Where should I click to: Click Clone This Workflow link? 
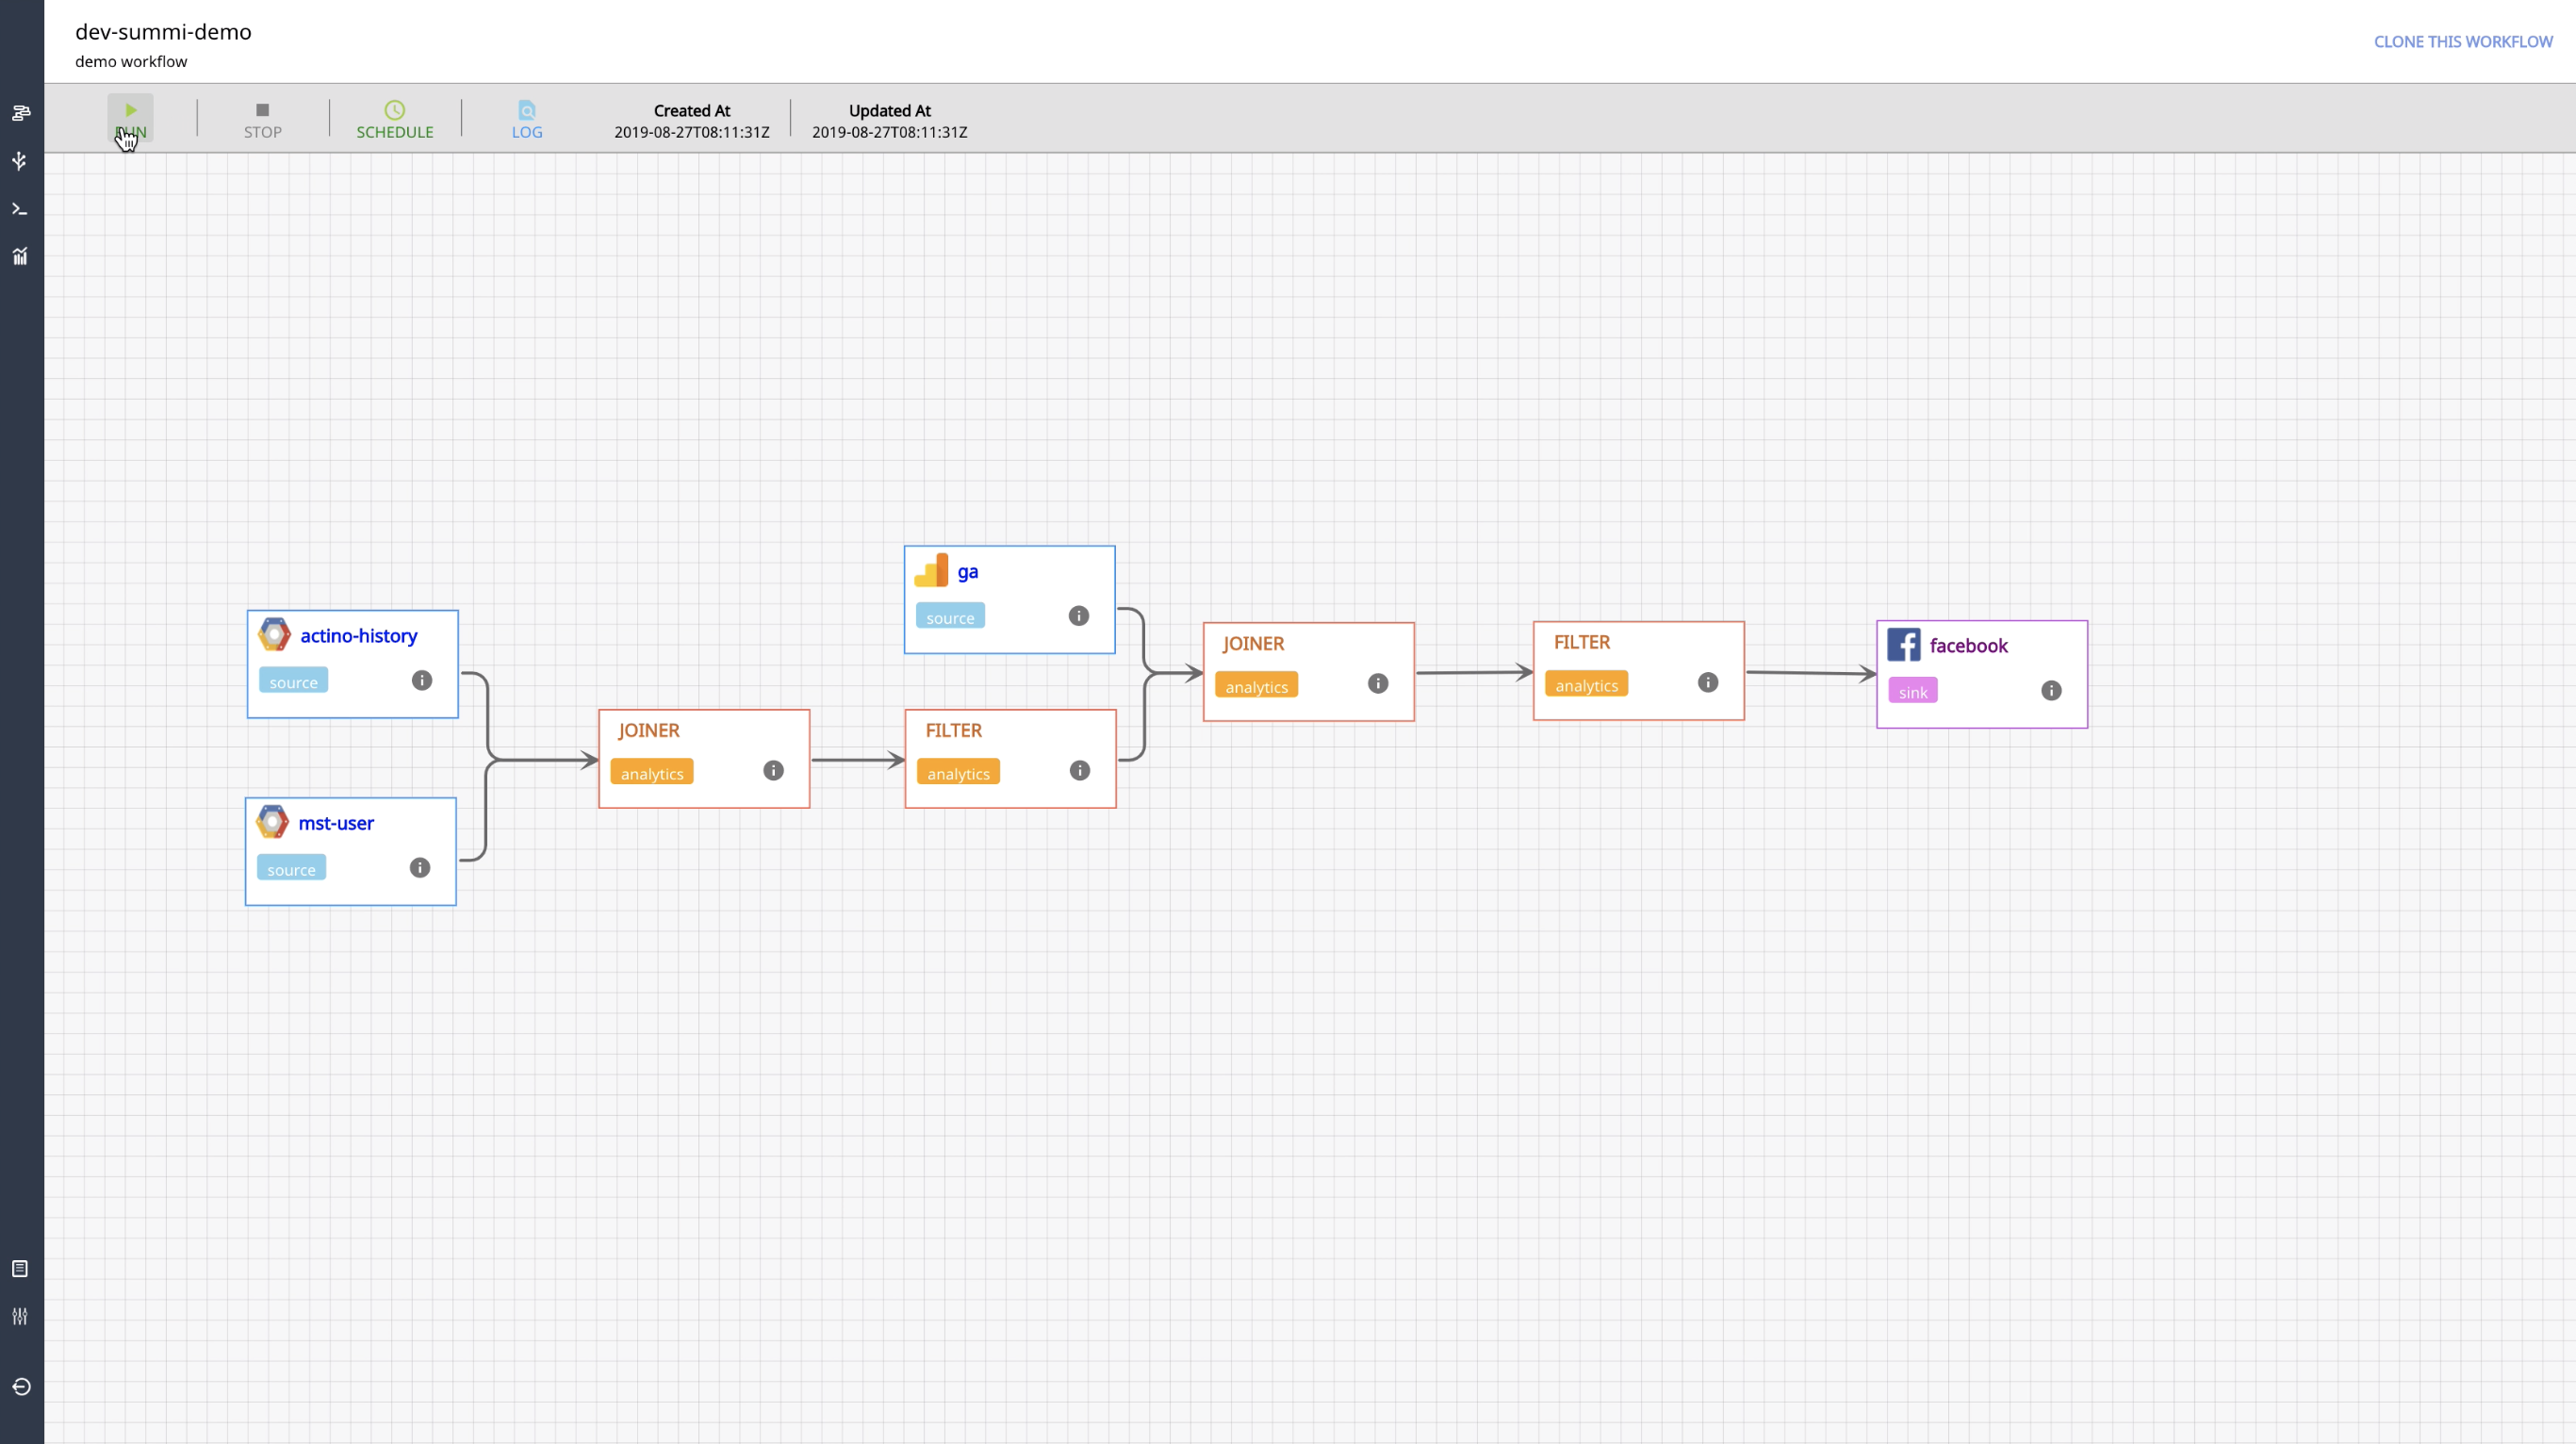coord(2462,42)
